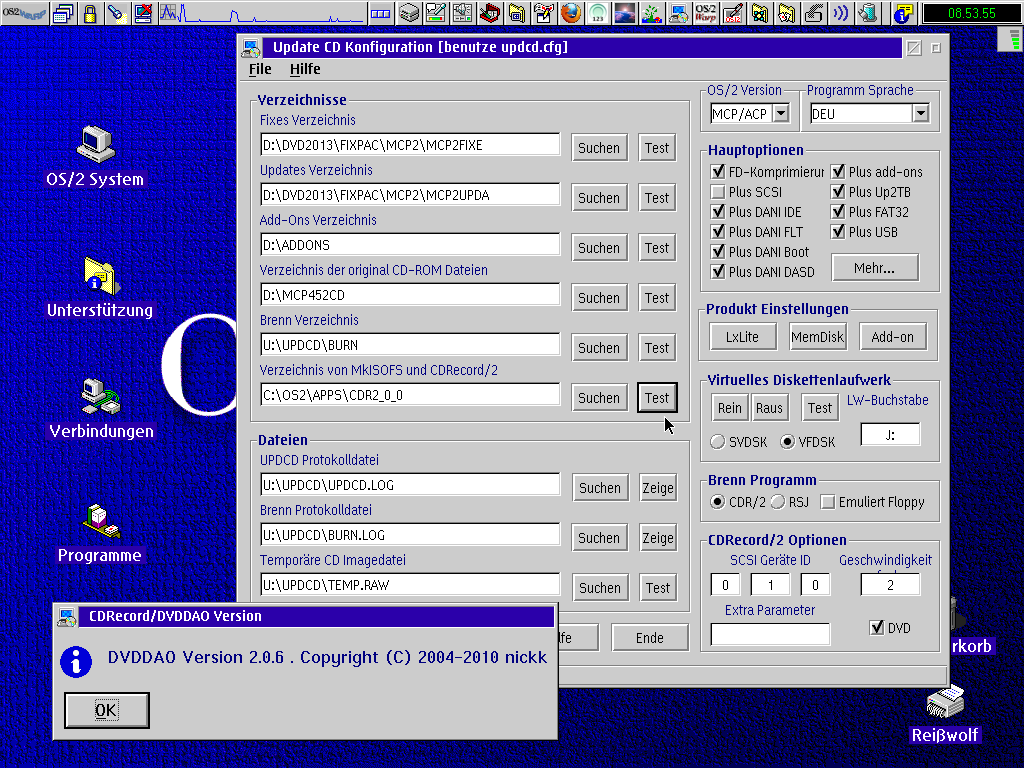This screenshot has width=1024, height=768.
Task: Launch Firefox from the WarpCenter tray
Action: (571, 13)
